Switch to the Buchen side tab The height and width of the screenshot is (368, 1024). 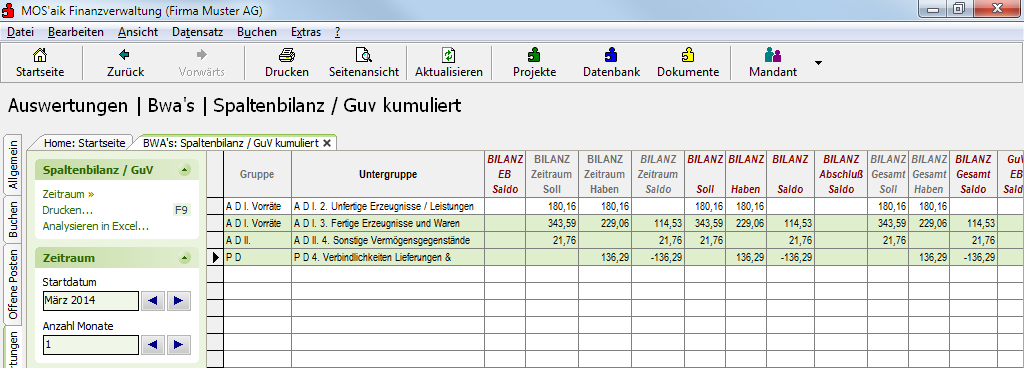[x=13, y=219]
